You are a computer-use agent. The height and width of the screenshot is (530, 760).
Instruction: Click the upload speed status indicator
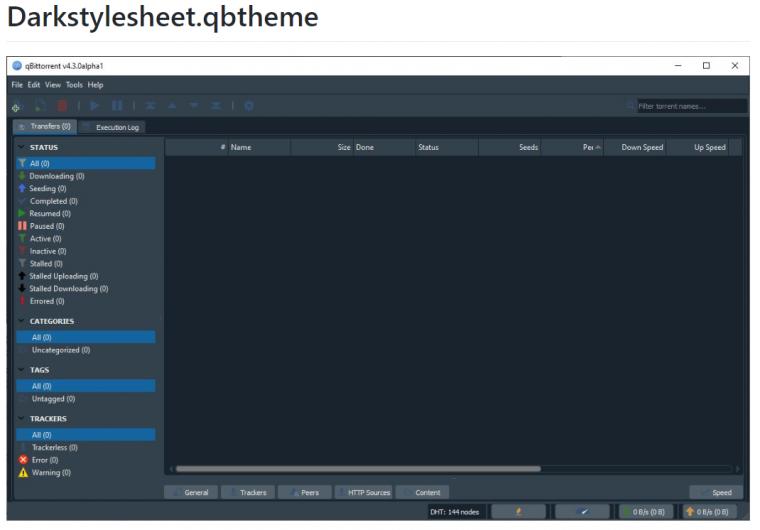click(710, 512)
